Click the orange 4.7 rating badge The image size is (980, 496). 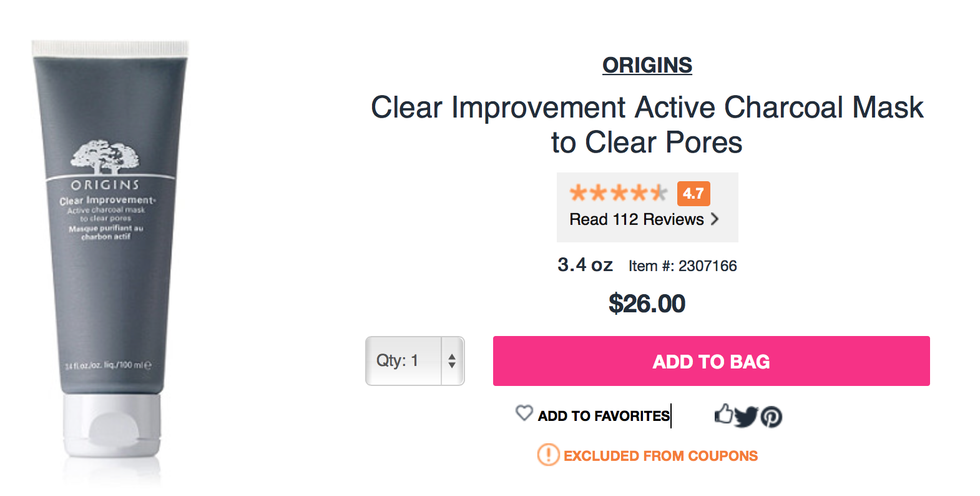click(x=693, y=193)
